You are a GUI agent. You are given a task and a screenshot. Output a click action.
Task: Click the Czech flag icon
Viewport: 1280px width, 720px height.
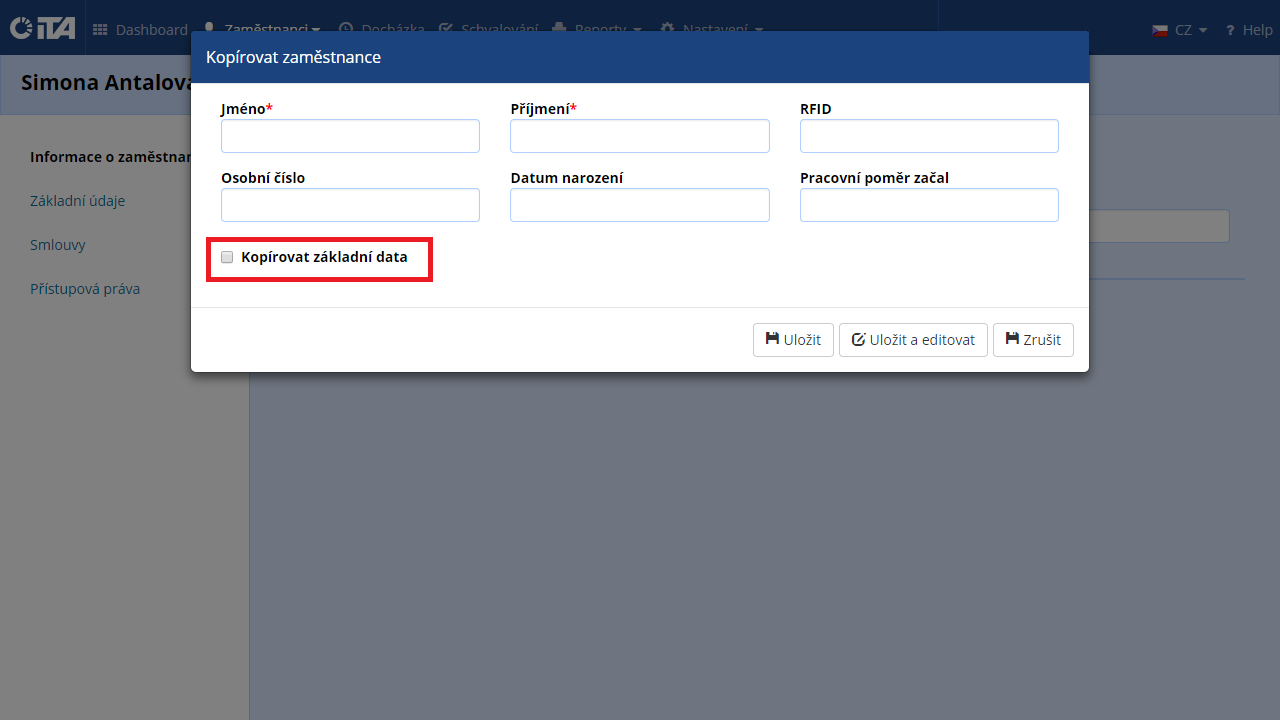click(x=1160, y=30)
